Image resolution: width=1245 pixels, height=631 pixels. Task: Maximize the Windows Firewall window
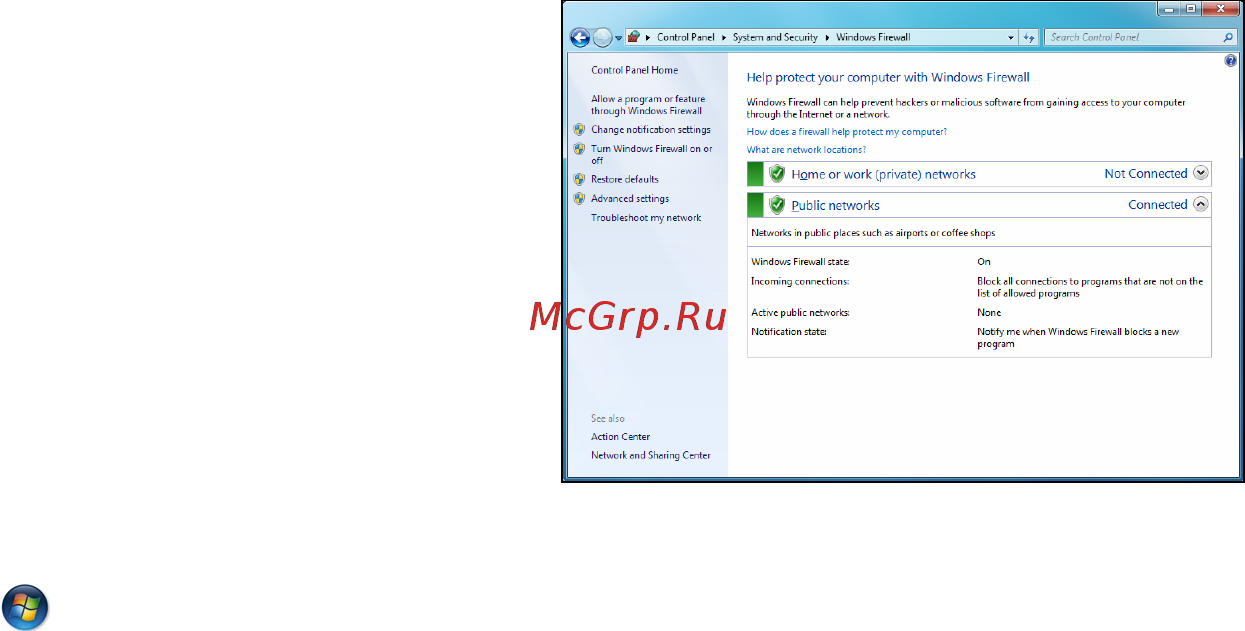[x=1192, y=8]
